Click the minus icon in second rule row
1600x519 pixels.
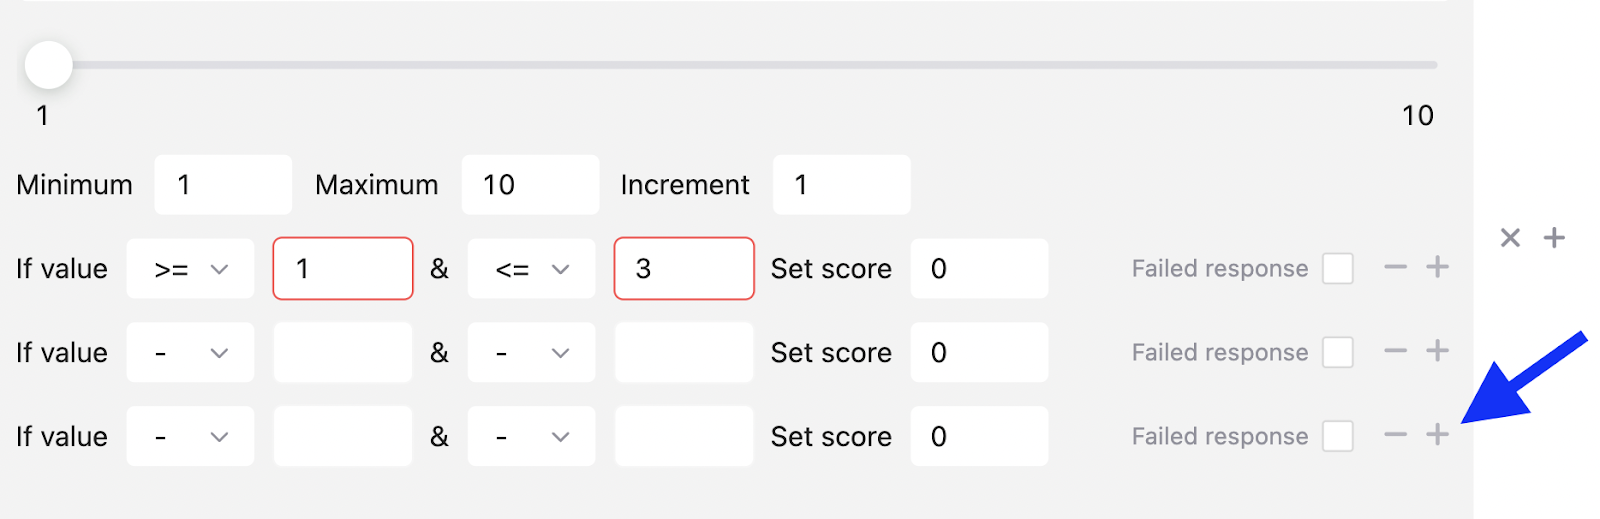coord(1395,351)
